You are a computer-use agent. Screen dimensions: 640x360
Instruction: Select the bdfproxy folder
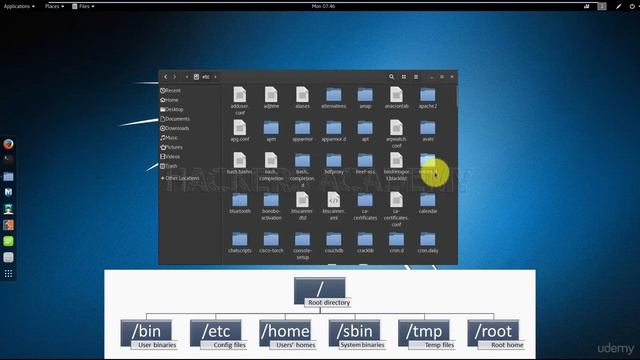(333, 164)
